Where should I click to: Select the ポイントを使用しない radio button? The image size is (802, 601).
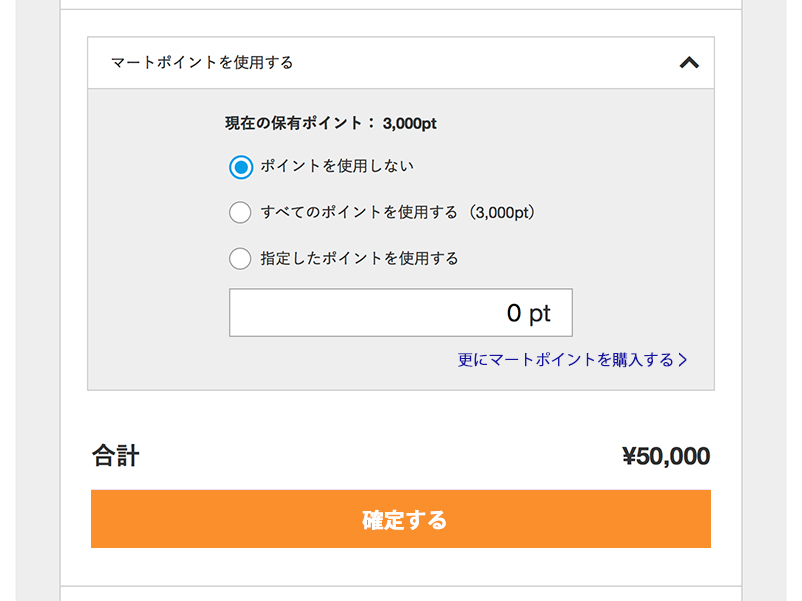(x=240, y=167)
